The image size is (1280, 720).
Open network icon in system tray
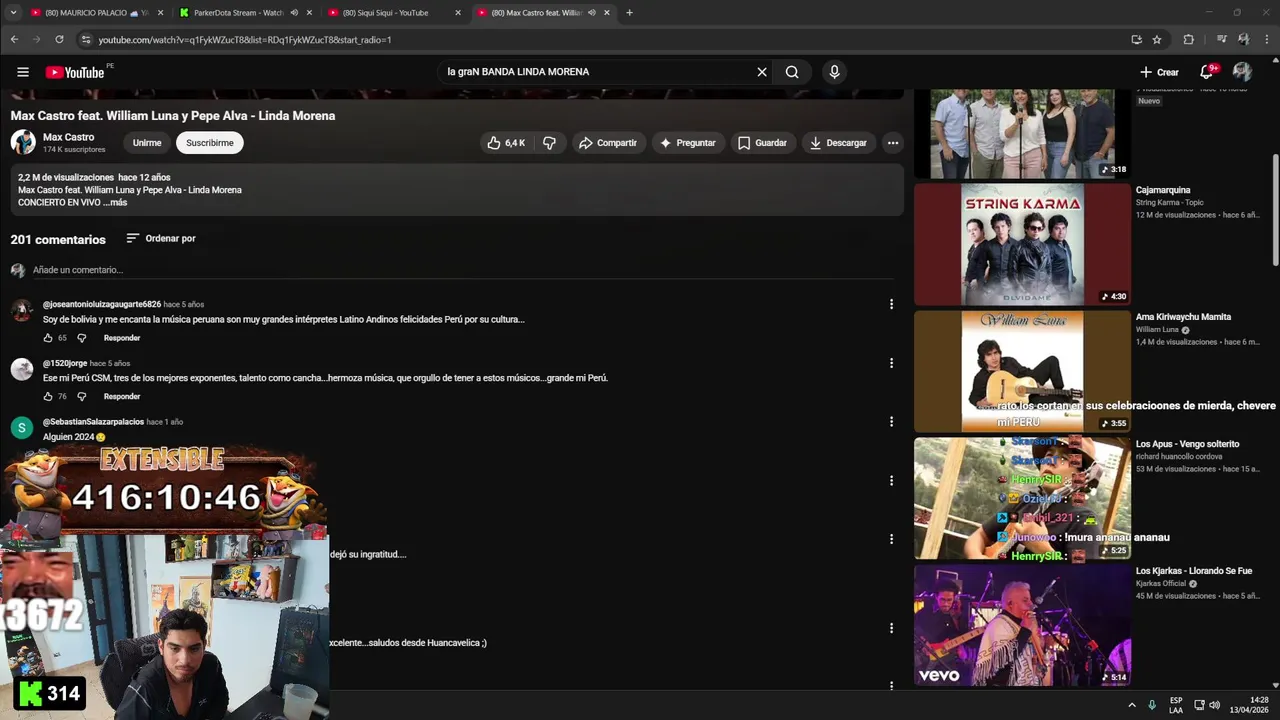[x=1199, y=705]
